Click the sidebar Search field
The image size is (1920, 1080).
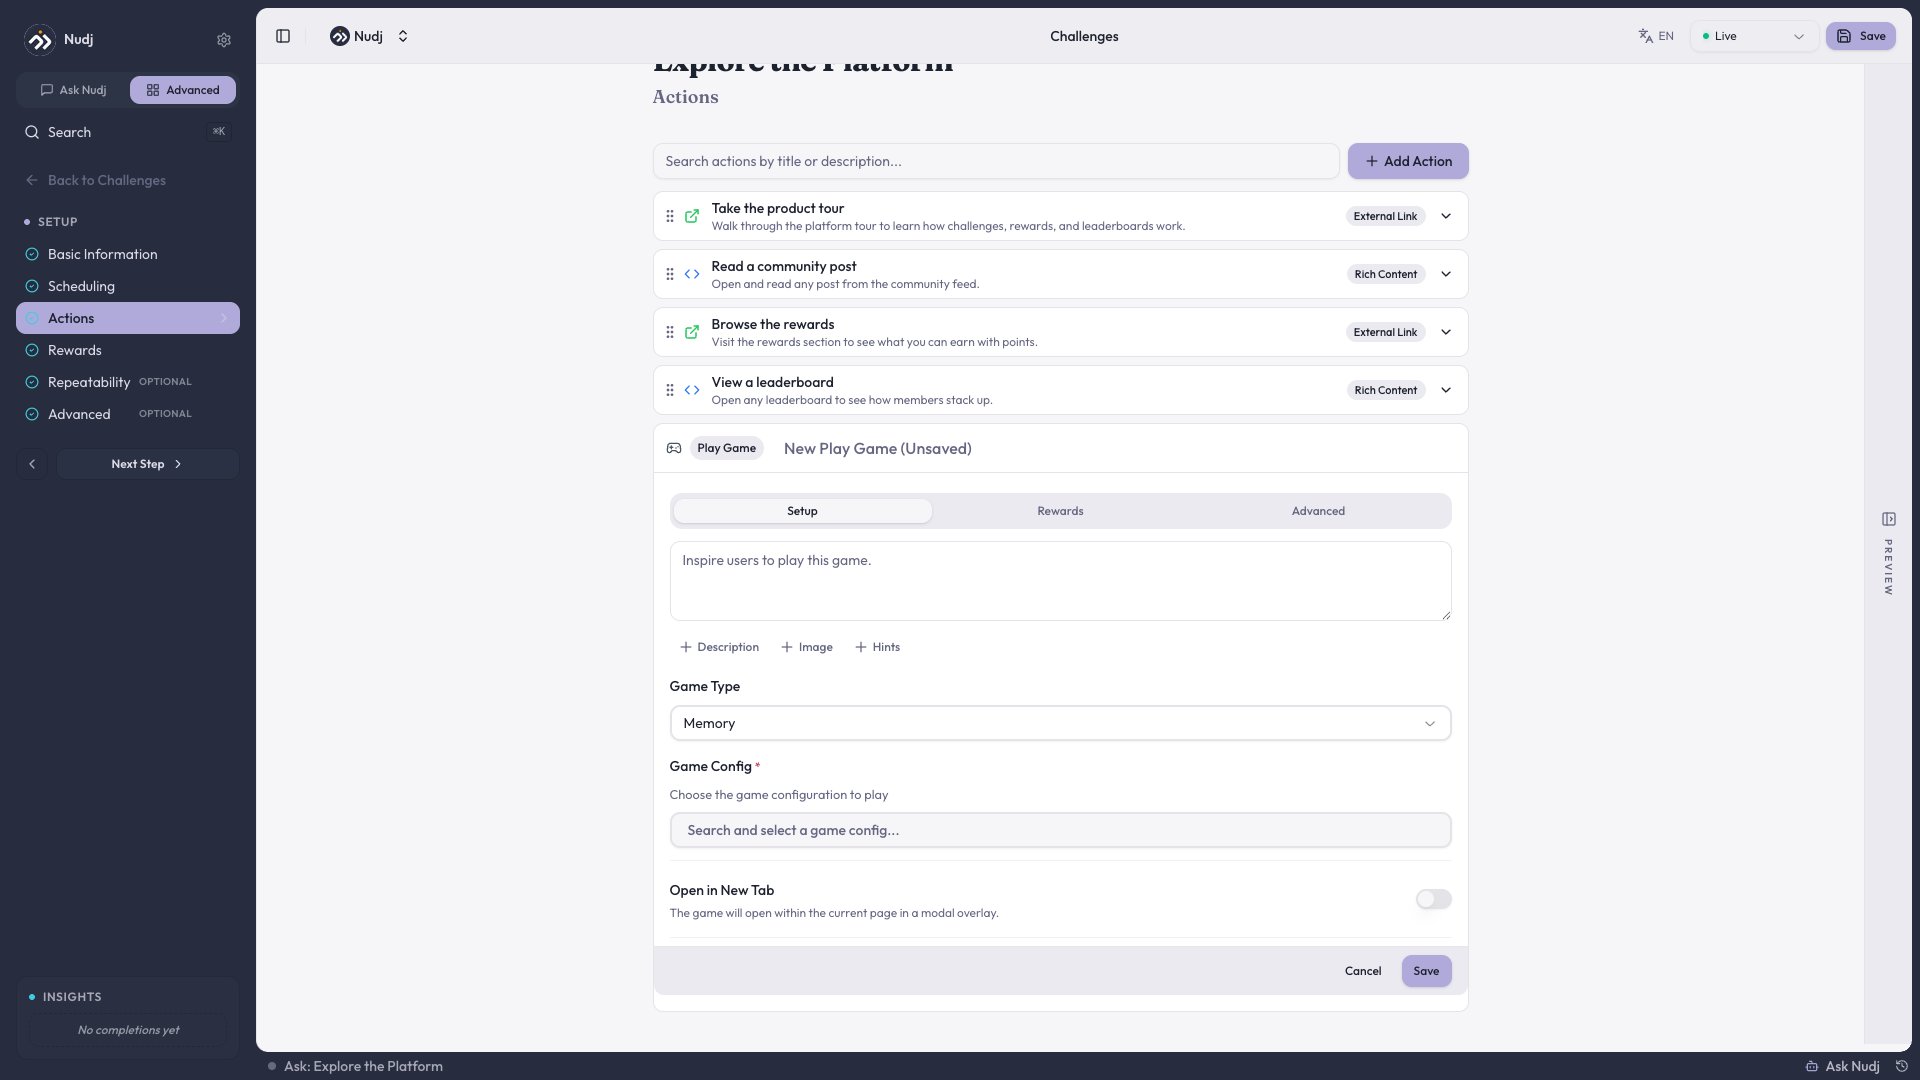(128, 132)
